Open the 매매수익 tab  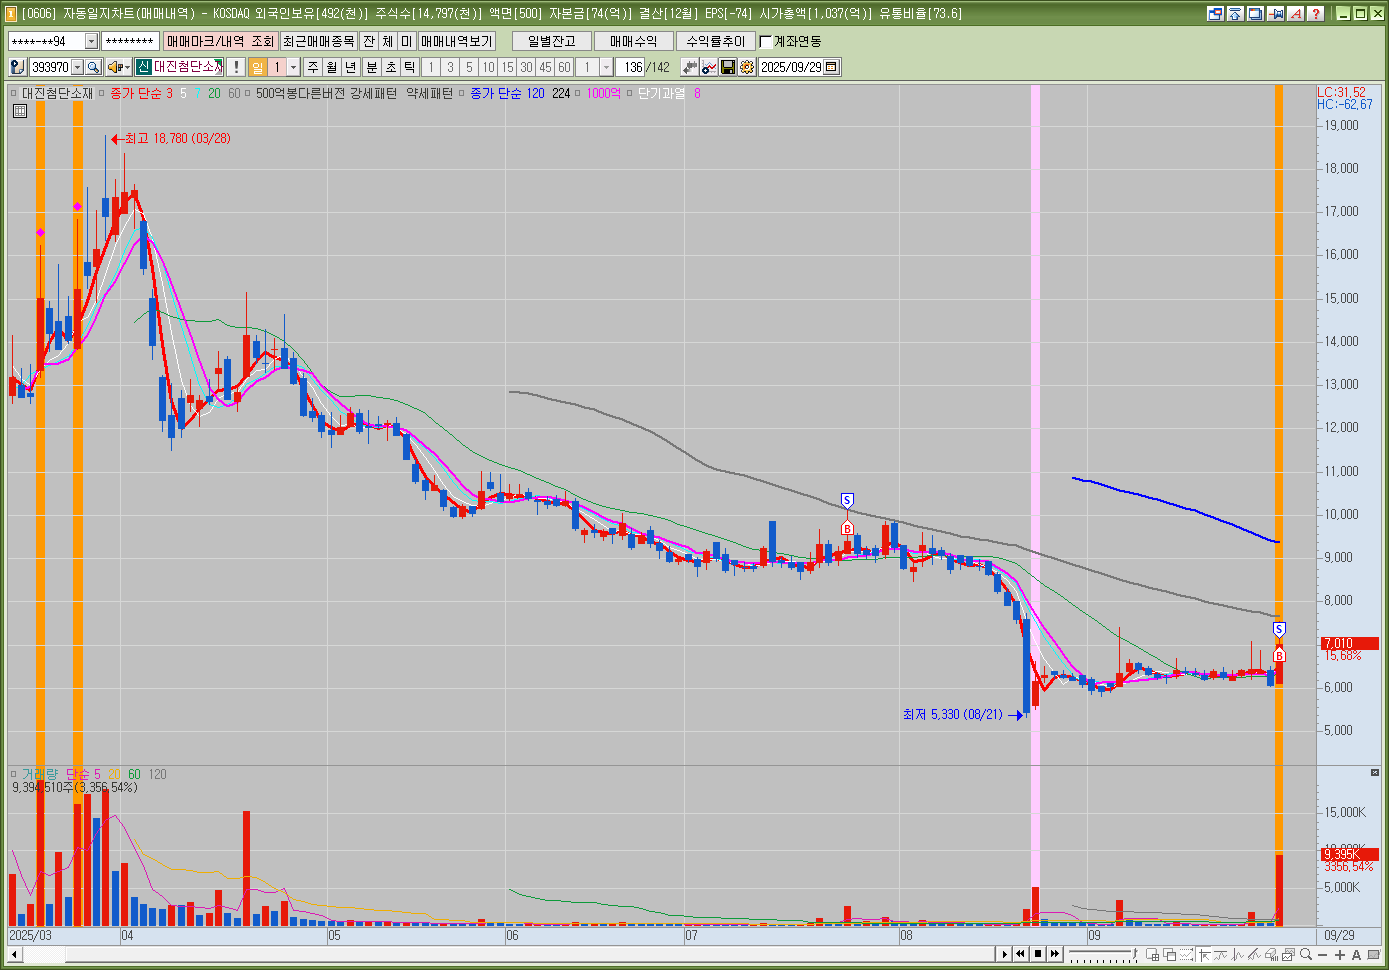(634, 41)
